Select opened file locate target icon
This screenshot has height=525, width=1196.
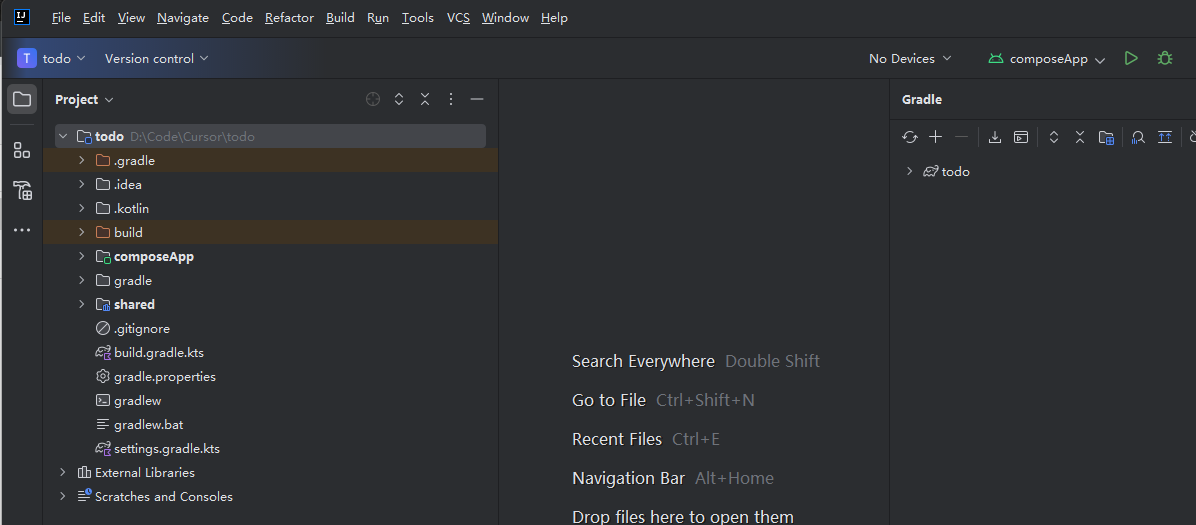click(x=372, y=99)
